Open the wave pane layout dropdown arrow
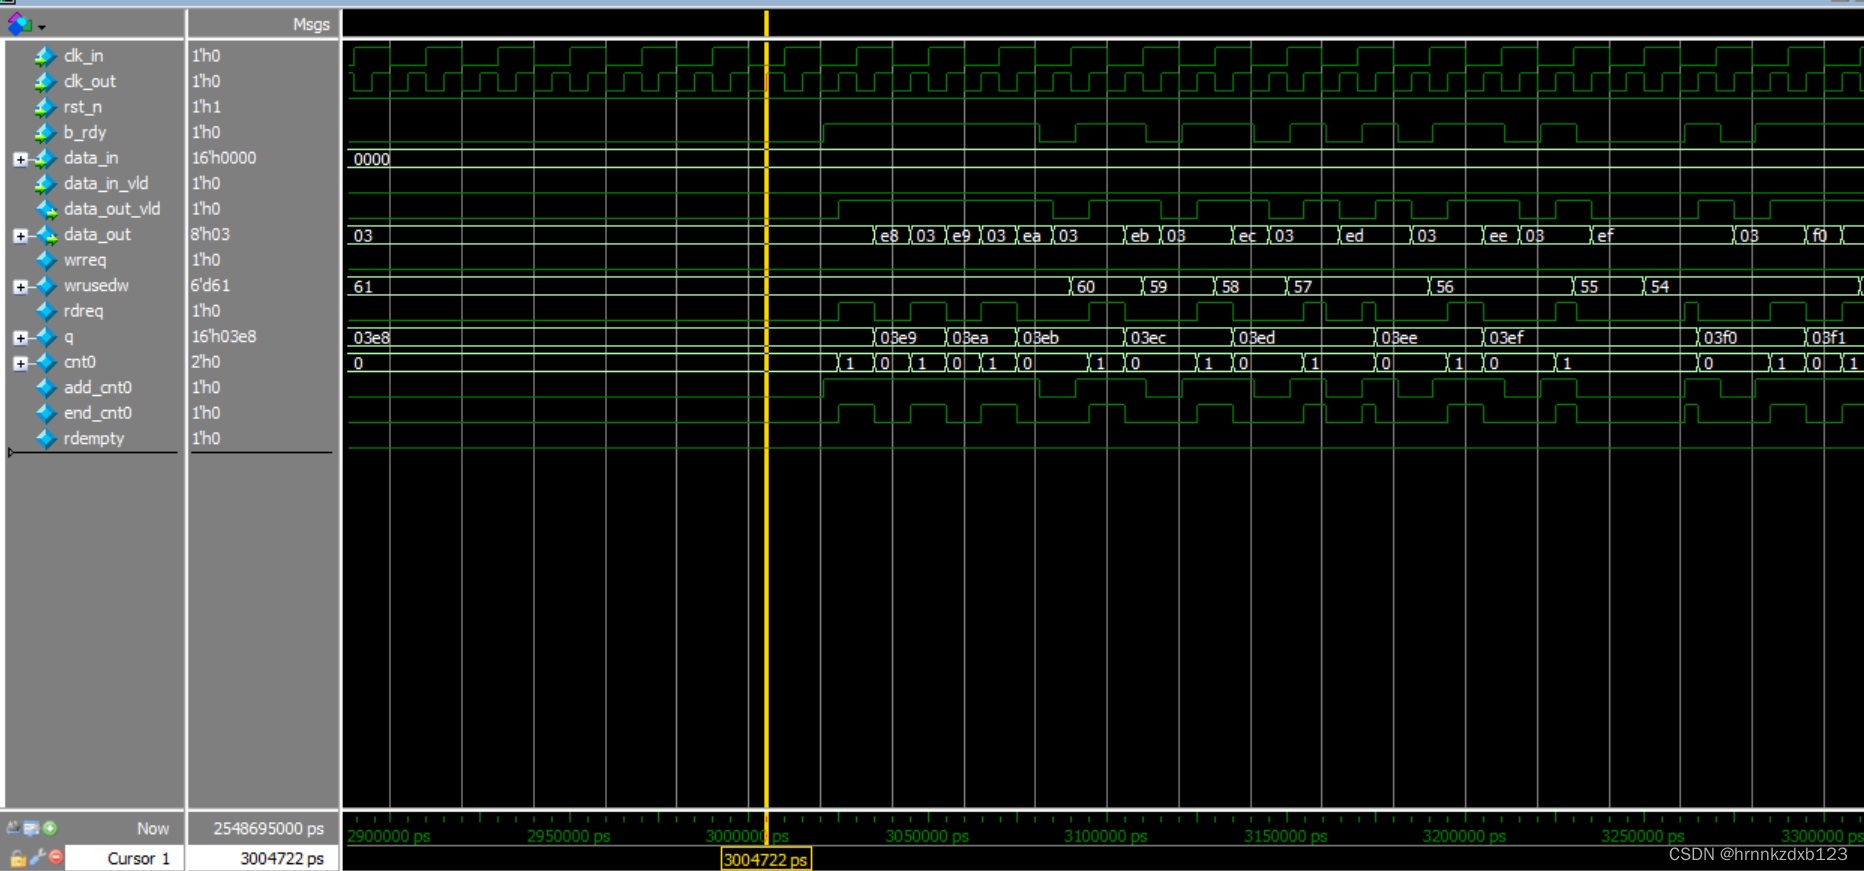 pos(41,27)
